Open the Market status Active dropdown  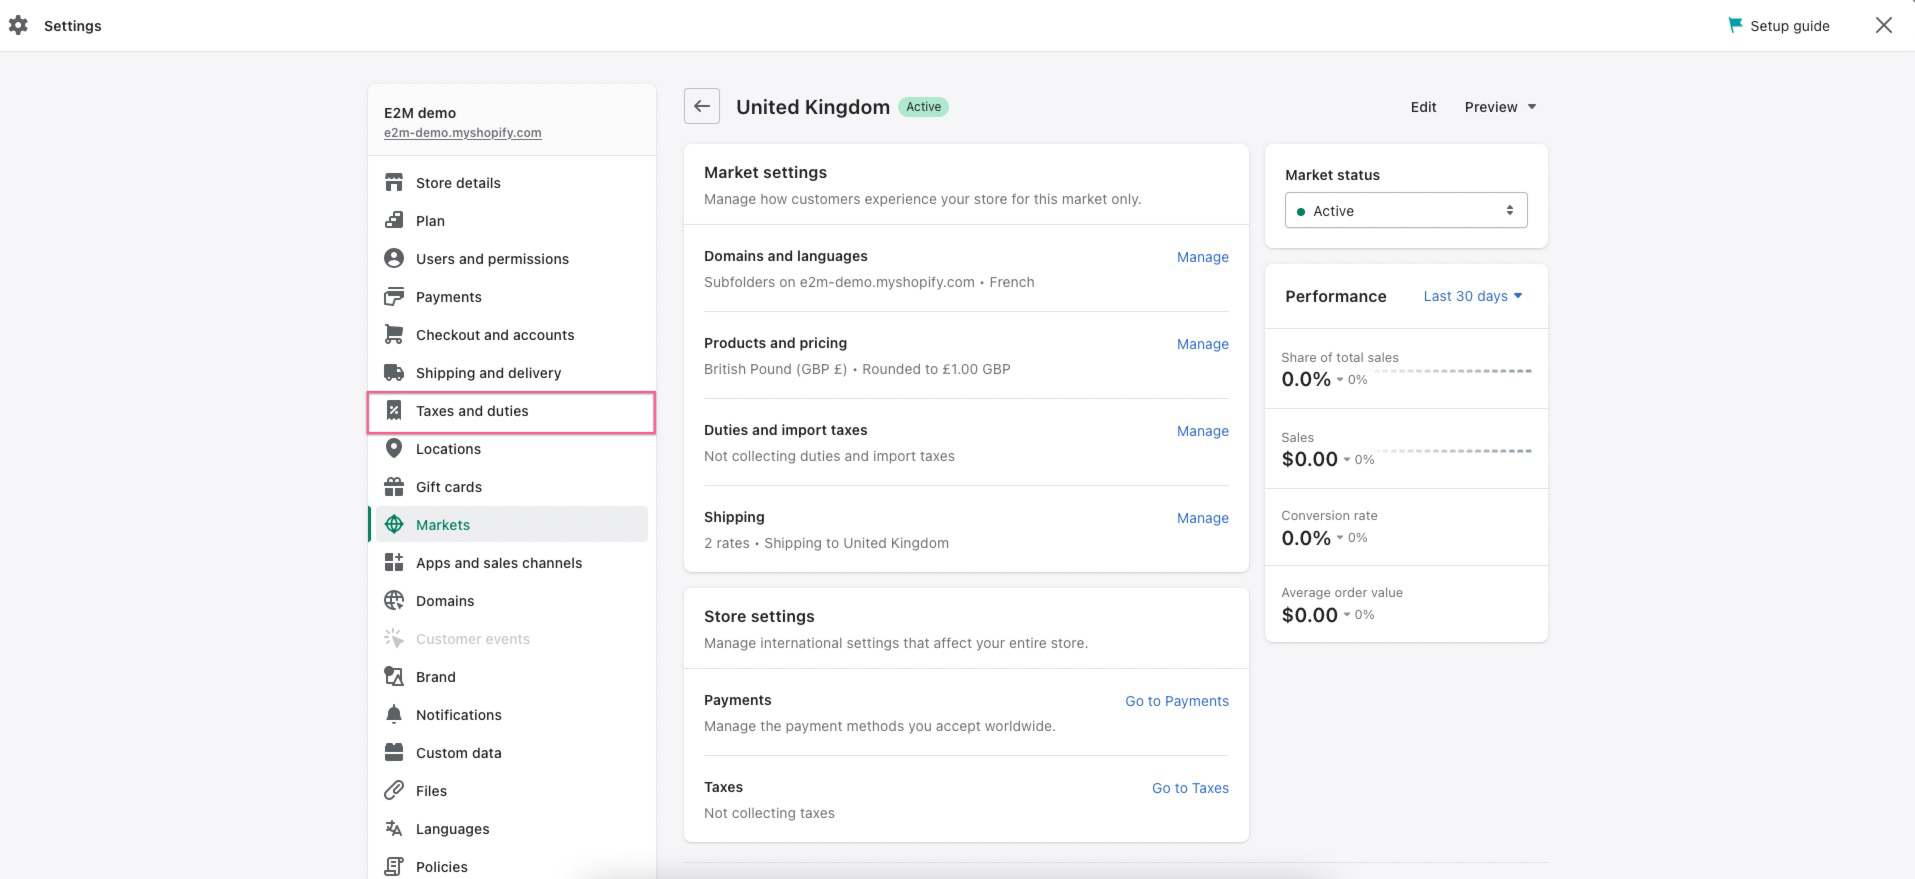1405,211
